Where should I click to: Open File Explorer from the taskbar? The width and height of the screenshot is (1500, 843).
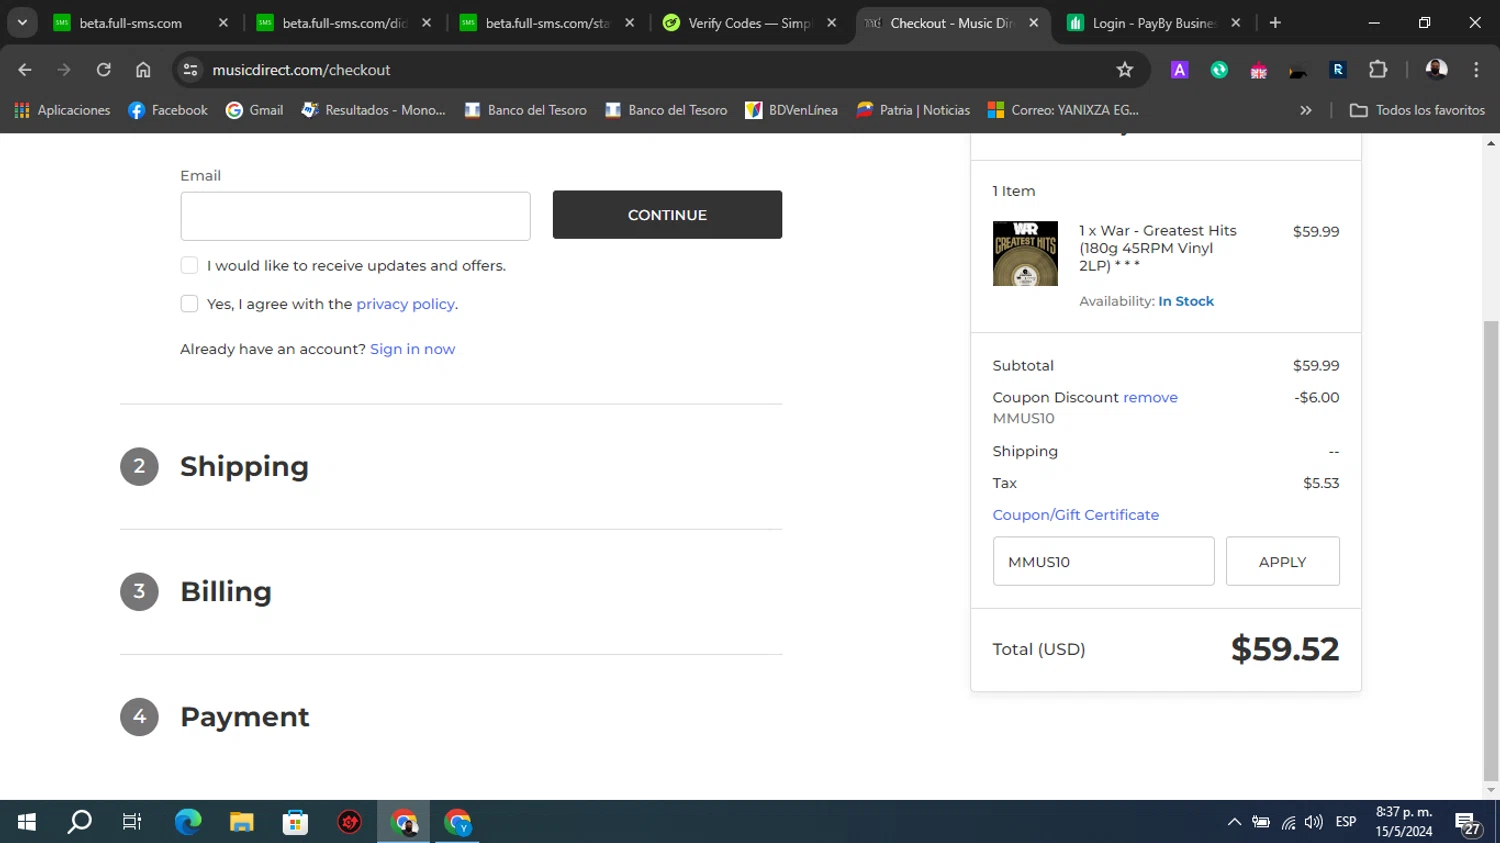pyautogui.click(x=242, y=822)
